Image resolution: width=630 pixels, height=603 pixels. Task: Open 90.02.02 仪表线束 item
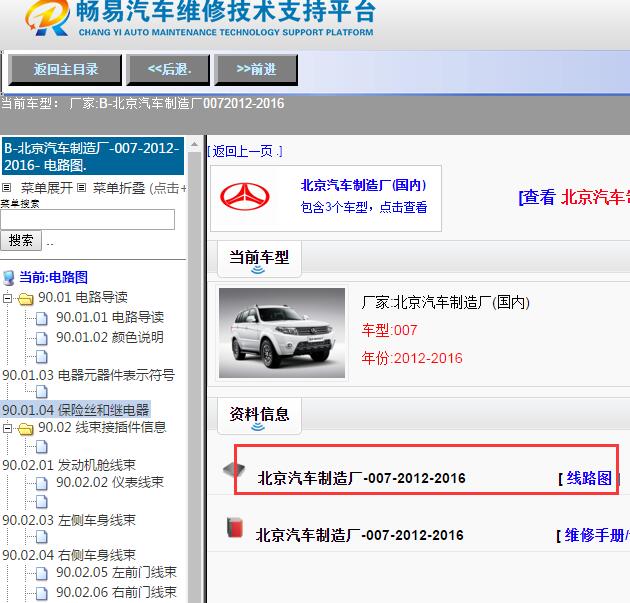[110, 482]
